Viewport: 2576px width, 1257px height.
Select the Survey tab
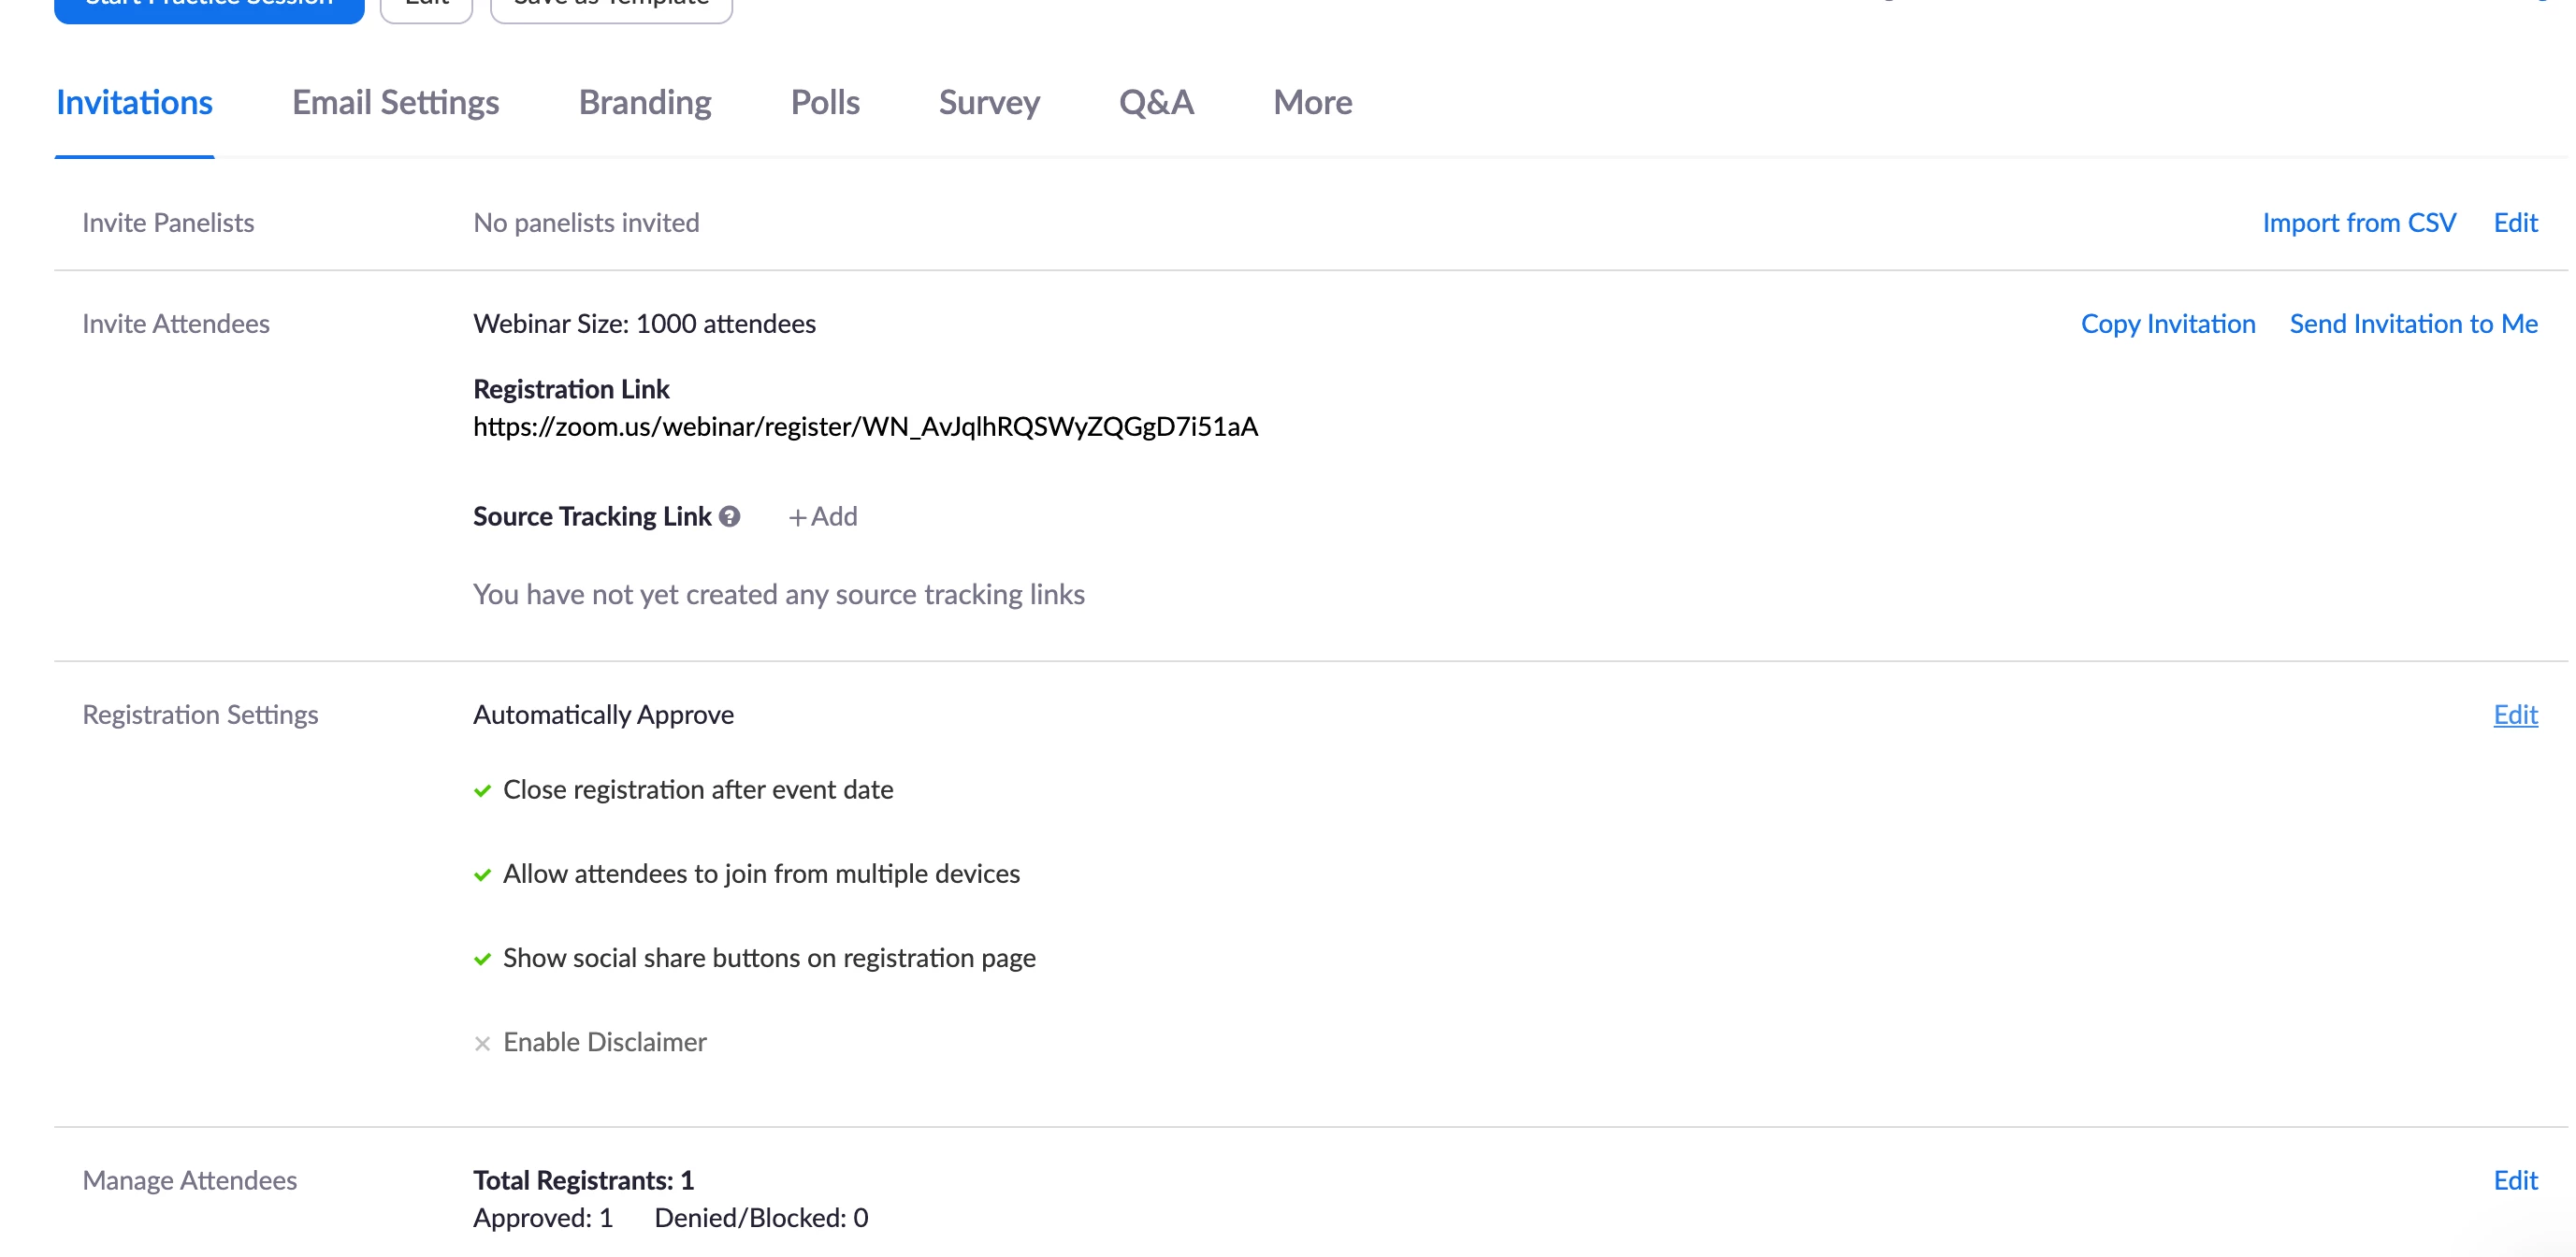pyautogui.click(x=989, y=102)
